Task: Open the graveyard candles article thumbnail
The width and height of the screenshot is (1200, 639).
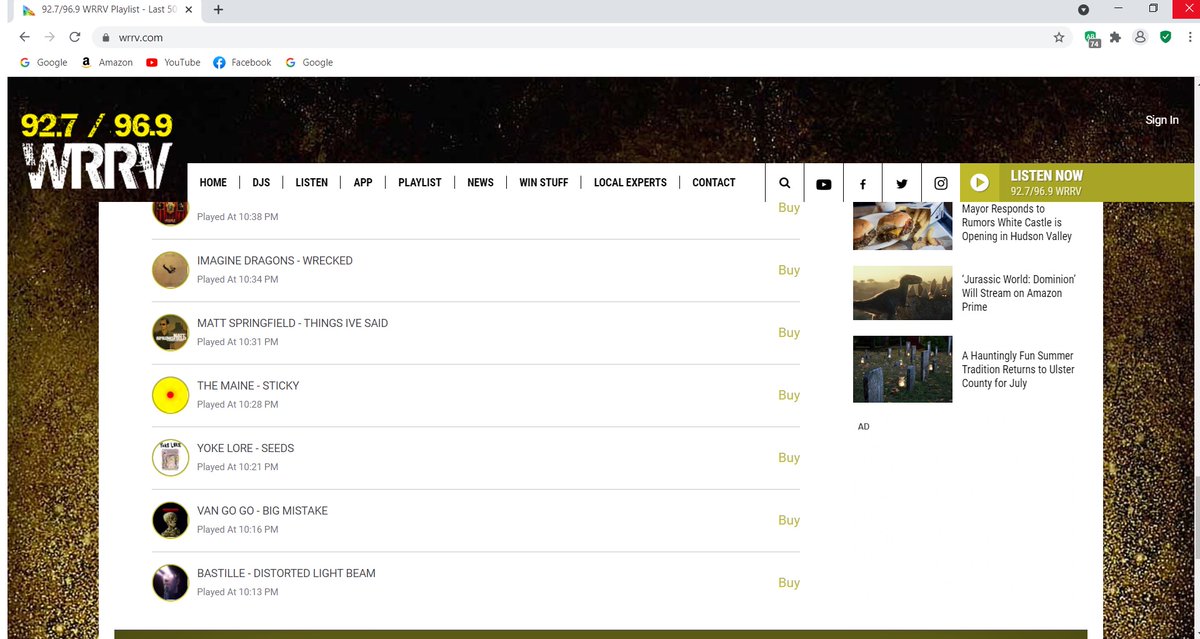Action: coord(902,369)
